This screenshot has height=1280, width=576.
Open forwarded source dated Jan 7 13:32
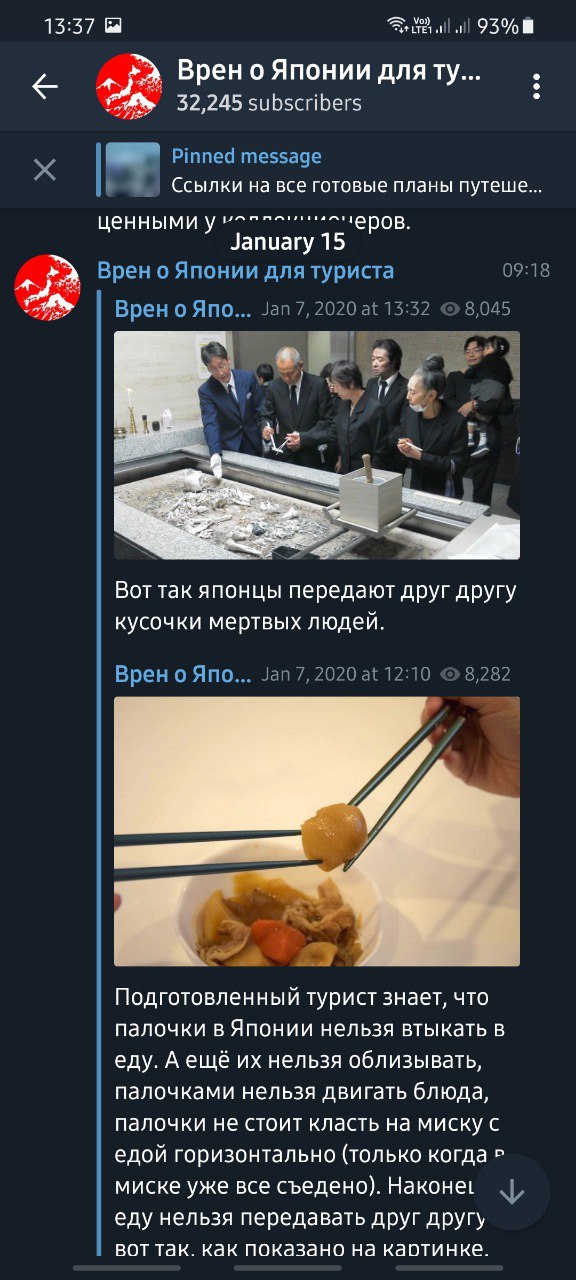[183, 309]
